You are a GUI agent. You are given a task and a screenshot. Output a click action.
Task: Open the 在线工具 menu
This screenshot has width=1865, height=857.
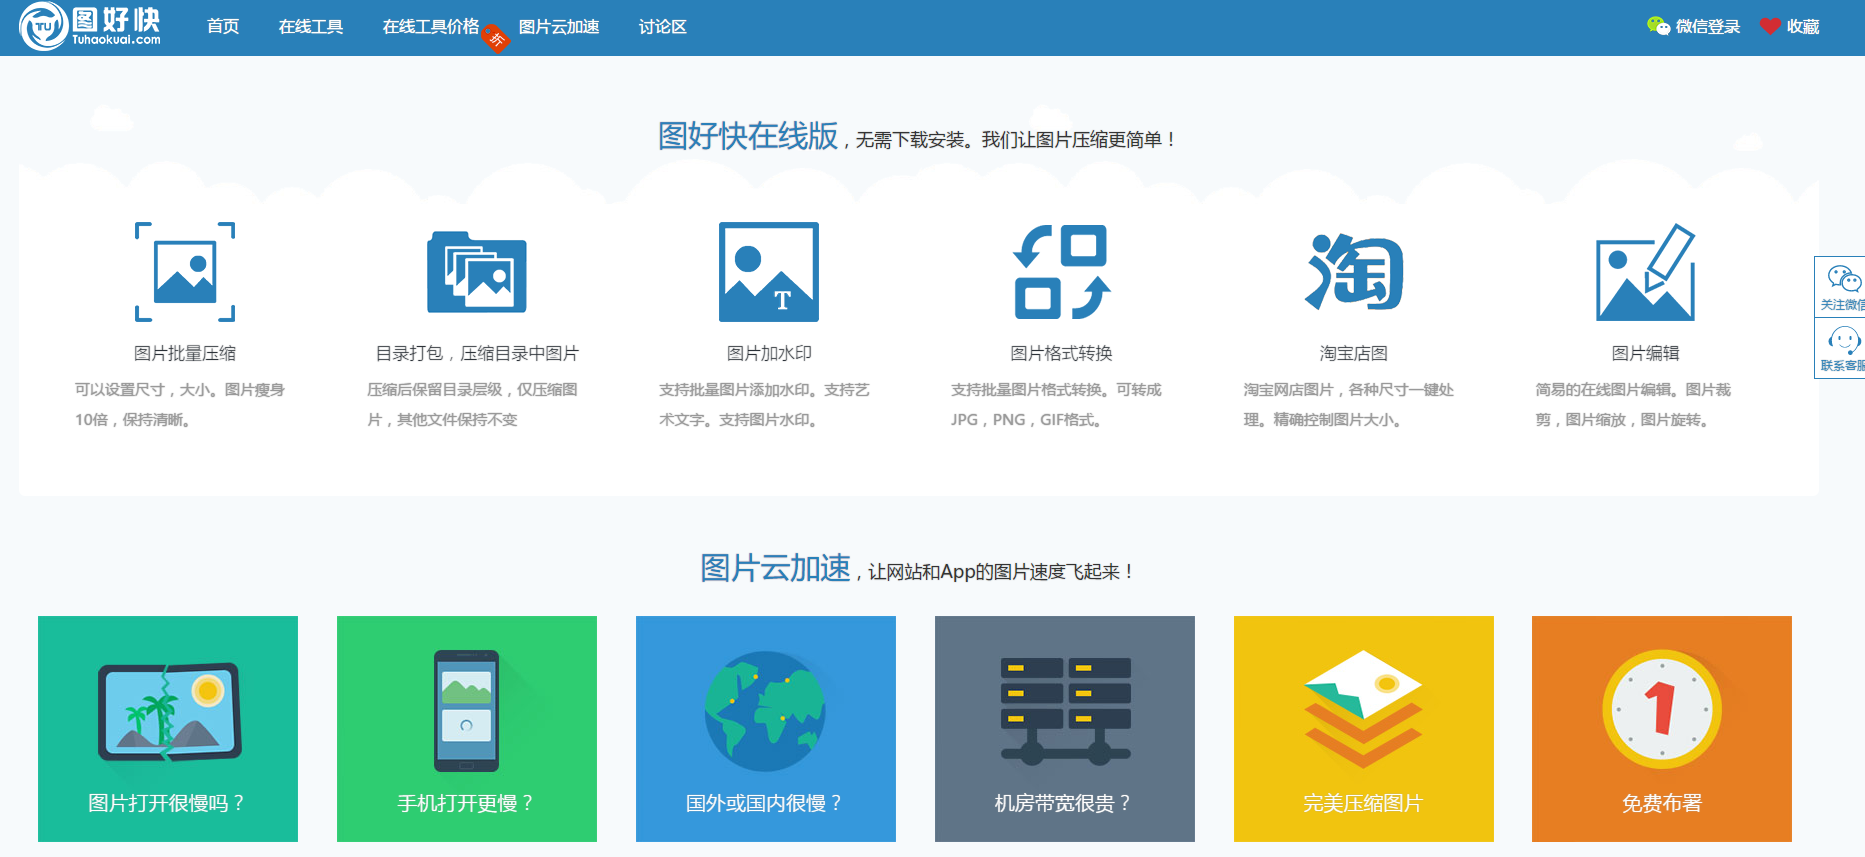pyautogui.click(x=311, y=27)
